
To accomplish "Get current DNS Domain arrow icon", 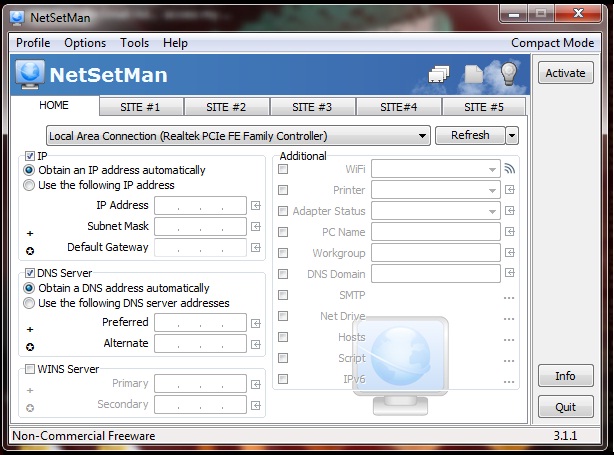I will 509,273.
